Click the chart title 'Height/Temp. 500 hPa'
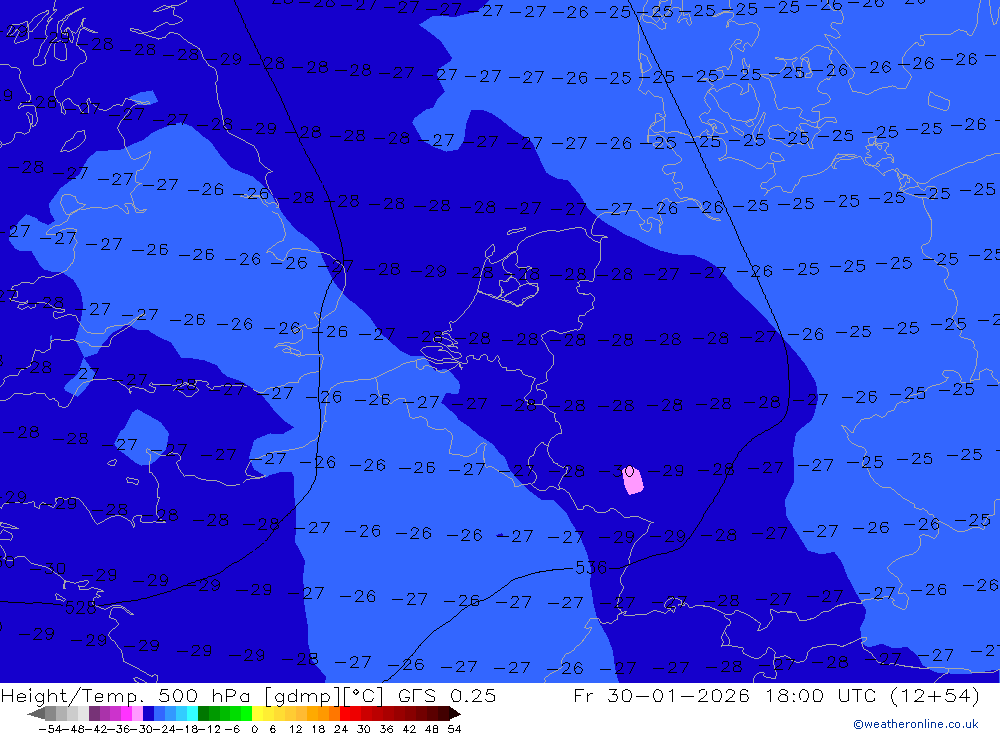 (127, 695)
